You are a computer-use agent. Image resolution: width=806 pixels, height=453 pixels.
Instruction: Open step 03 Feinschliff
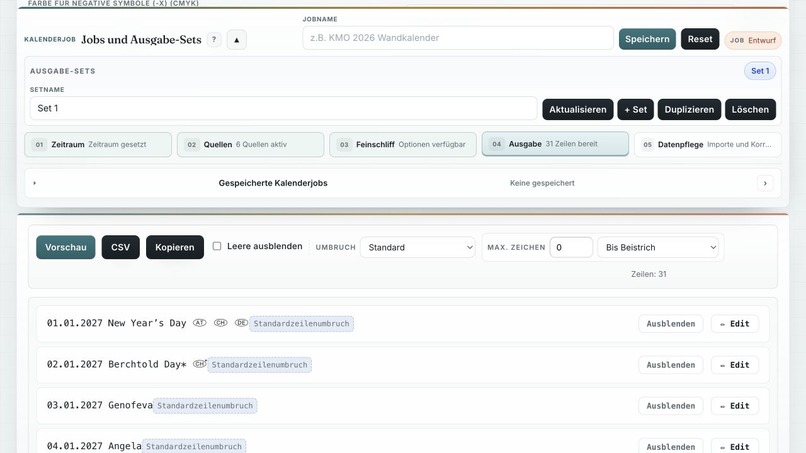point(402,144)
